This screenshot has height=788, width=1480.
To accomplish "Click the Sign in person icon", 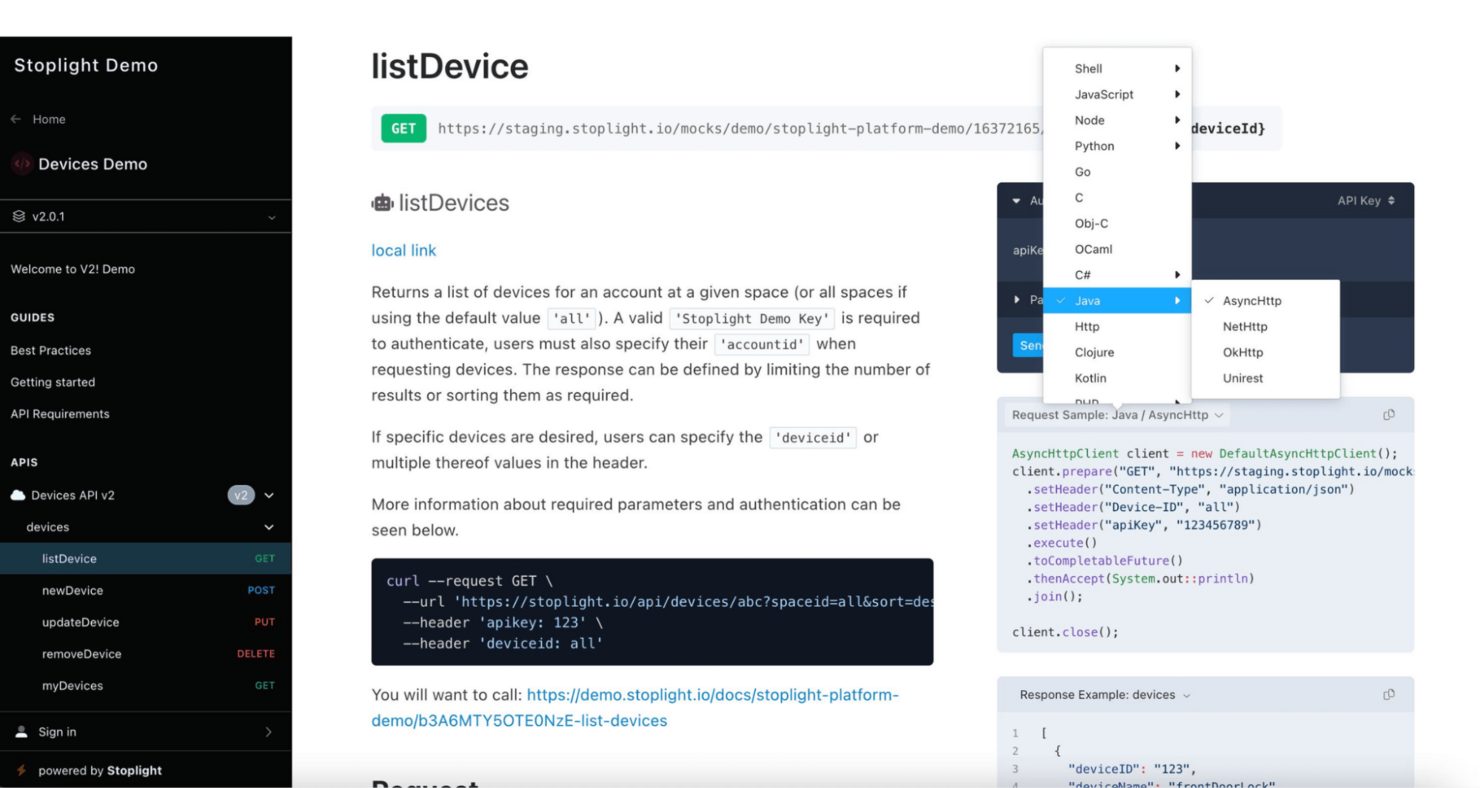I will click(x=21, y=732).
